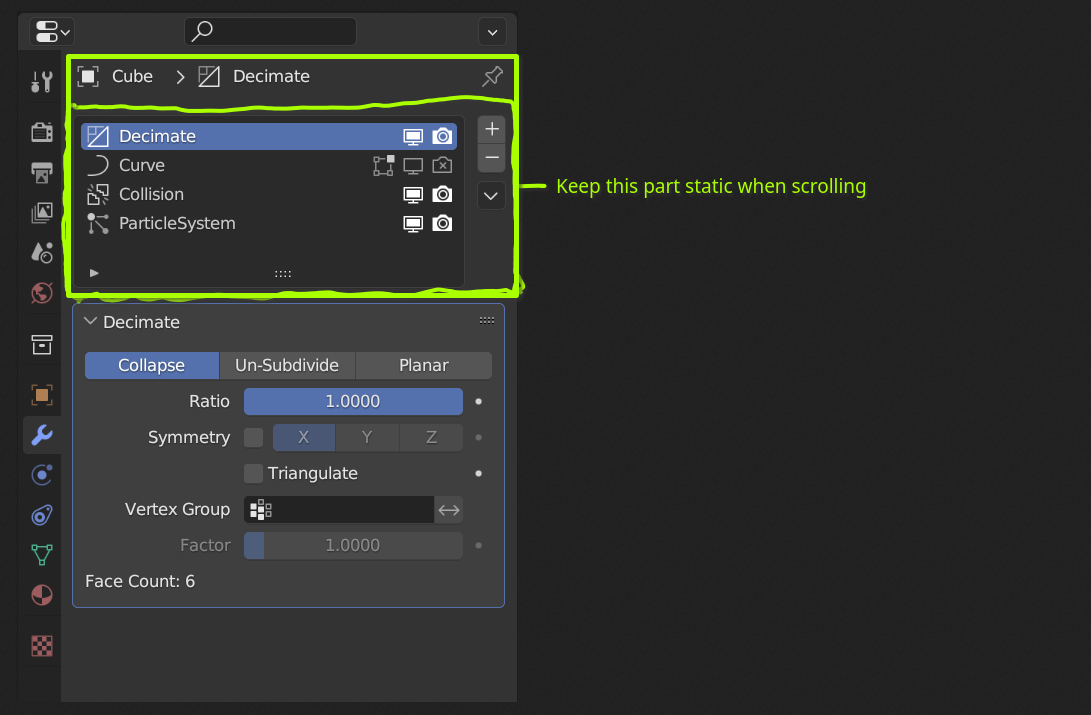This screenshot has width=1091, height=715.
Task: Open the Object properties tab
Action: pyautogui.click(x=42, y=395)
